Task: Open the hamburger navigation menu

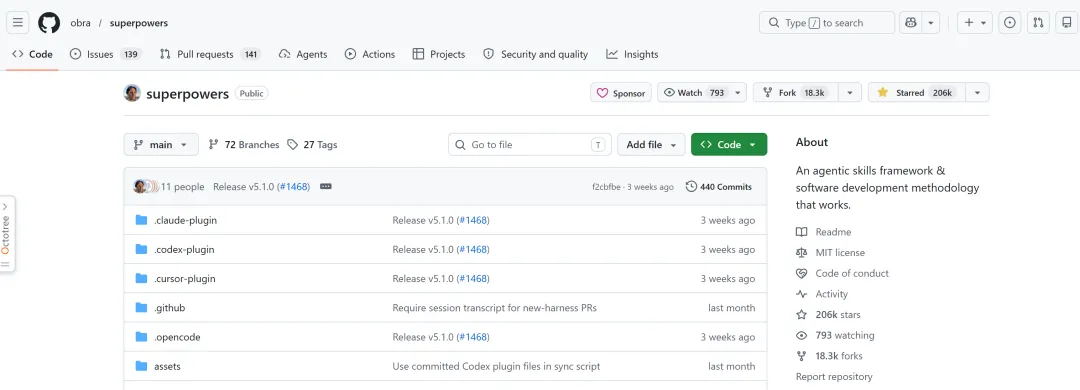Action: pyautogui.click(x=18, y=23)
